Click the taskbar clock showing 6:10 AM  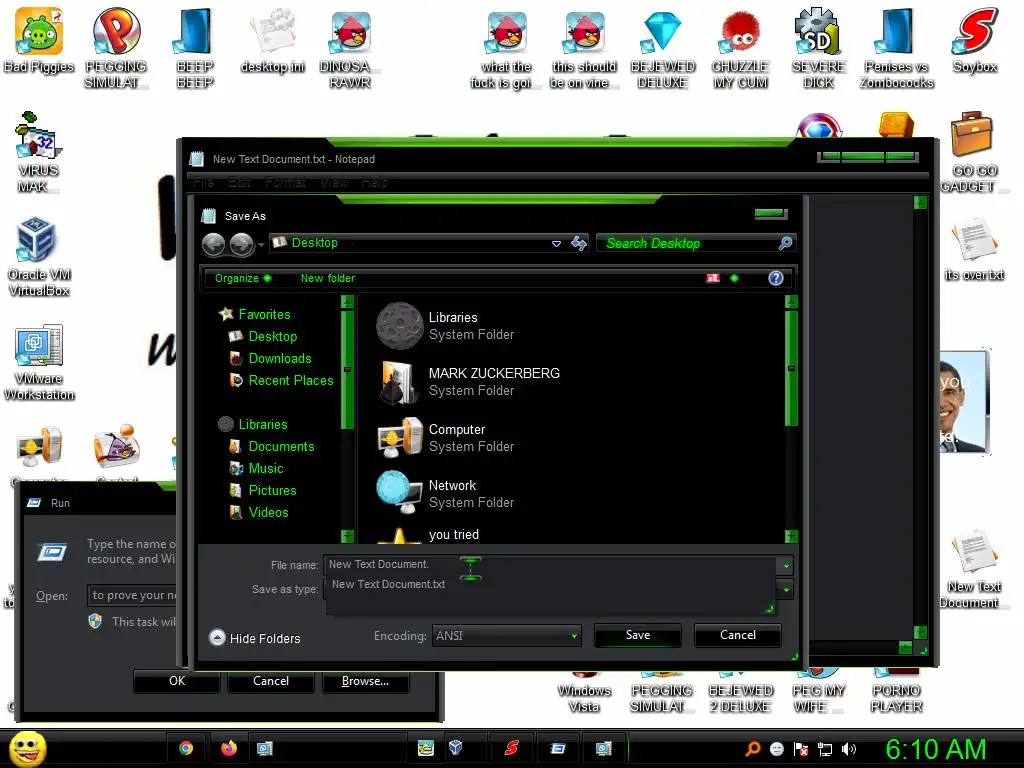(935, 749)
